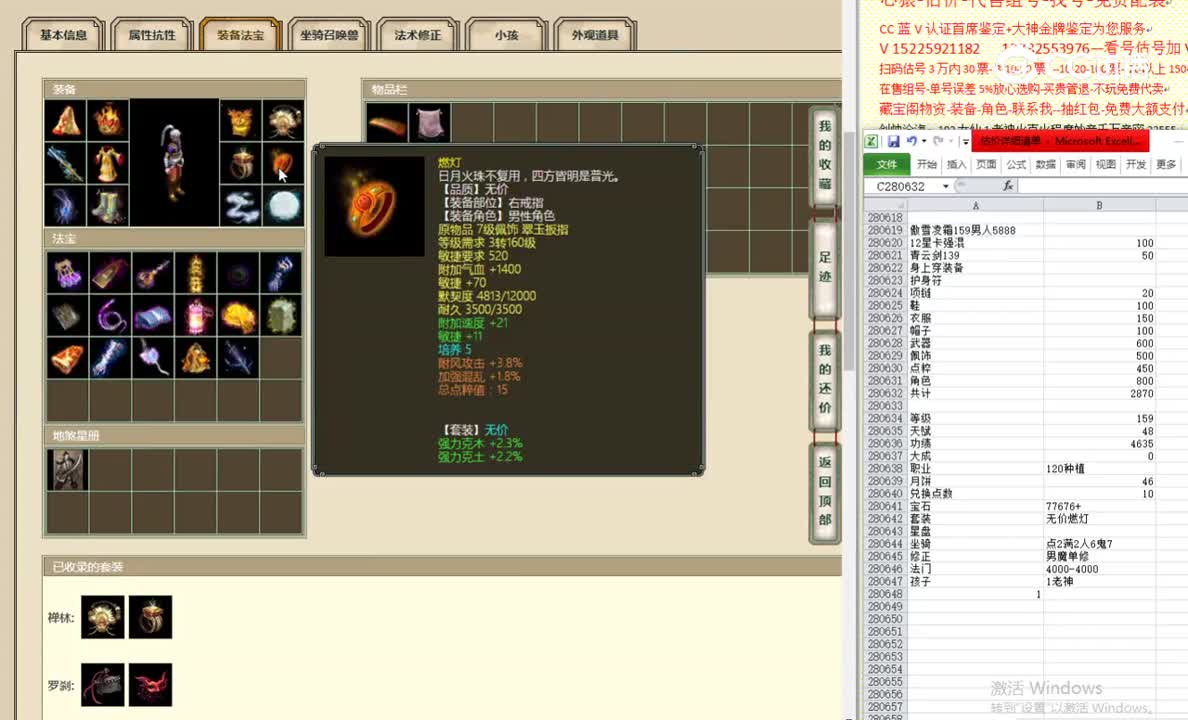Select the lute-shaped treasure icon
The image size is (1188, 720).
pos(153,273)
